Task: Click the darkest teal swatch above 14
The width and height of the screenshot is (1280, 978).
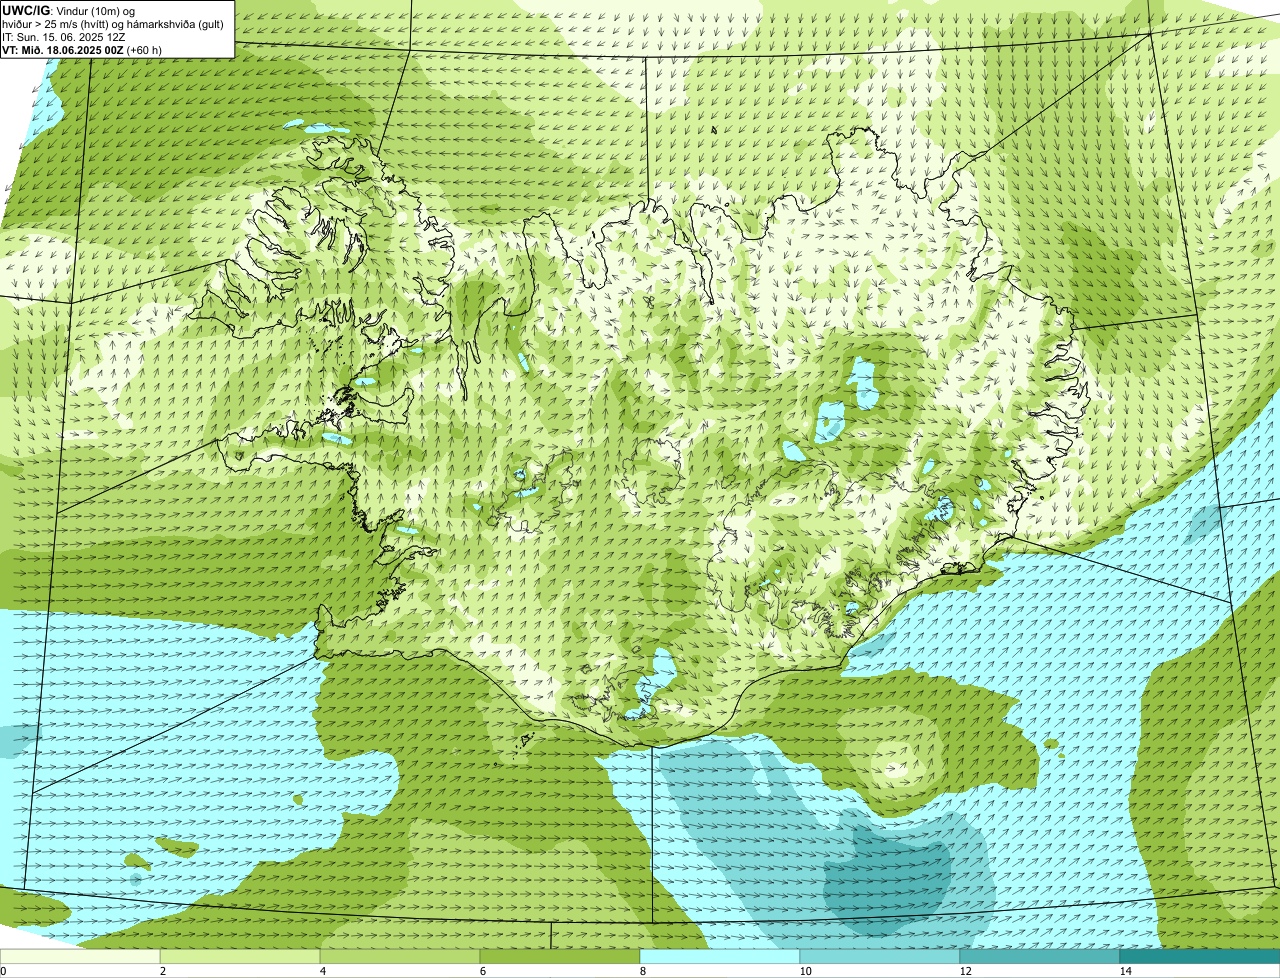Action: [1200, 957]
